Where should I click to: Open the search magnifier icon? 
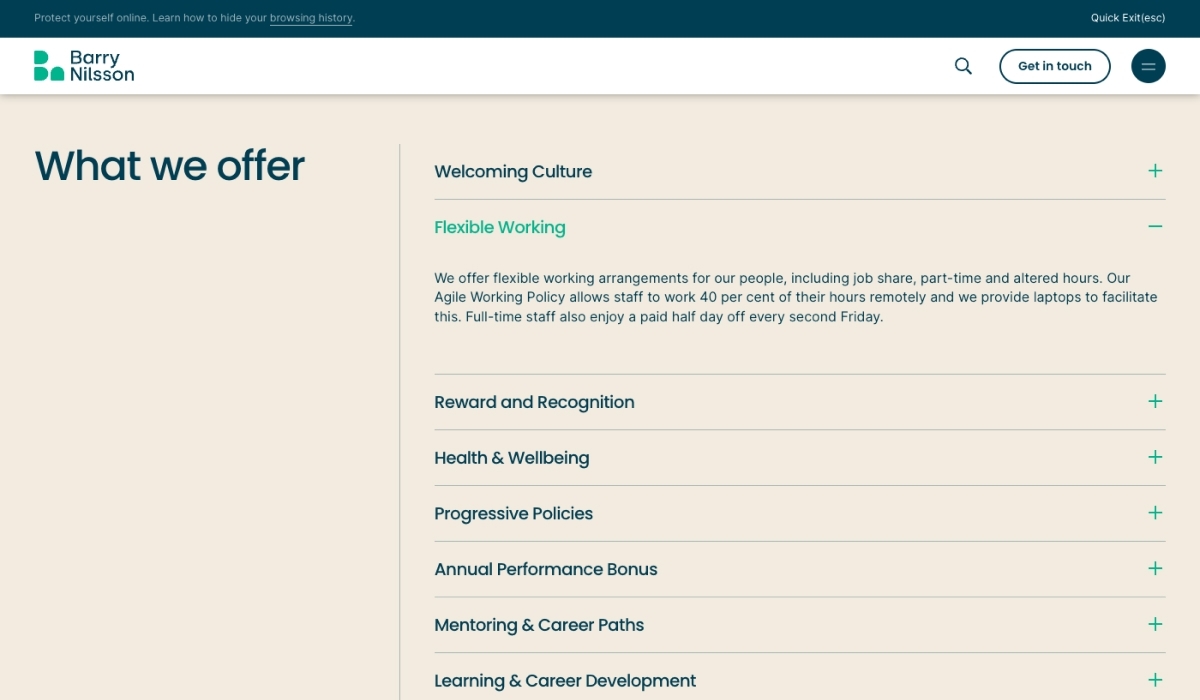(x=963, y=66)
